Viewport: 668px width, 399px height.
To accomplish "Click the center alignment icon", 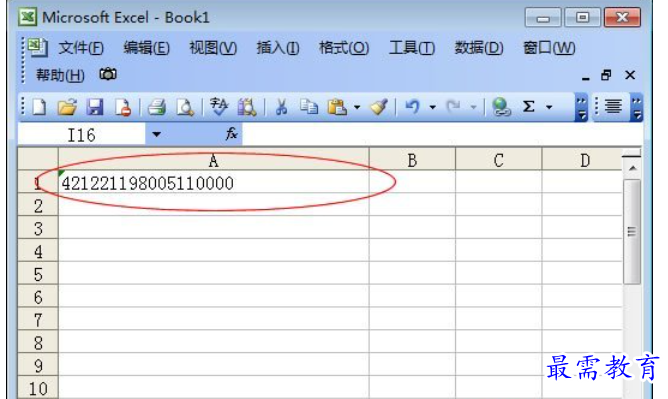I will point(613,106).
